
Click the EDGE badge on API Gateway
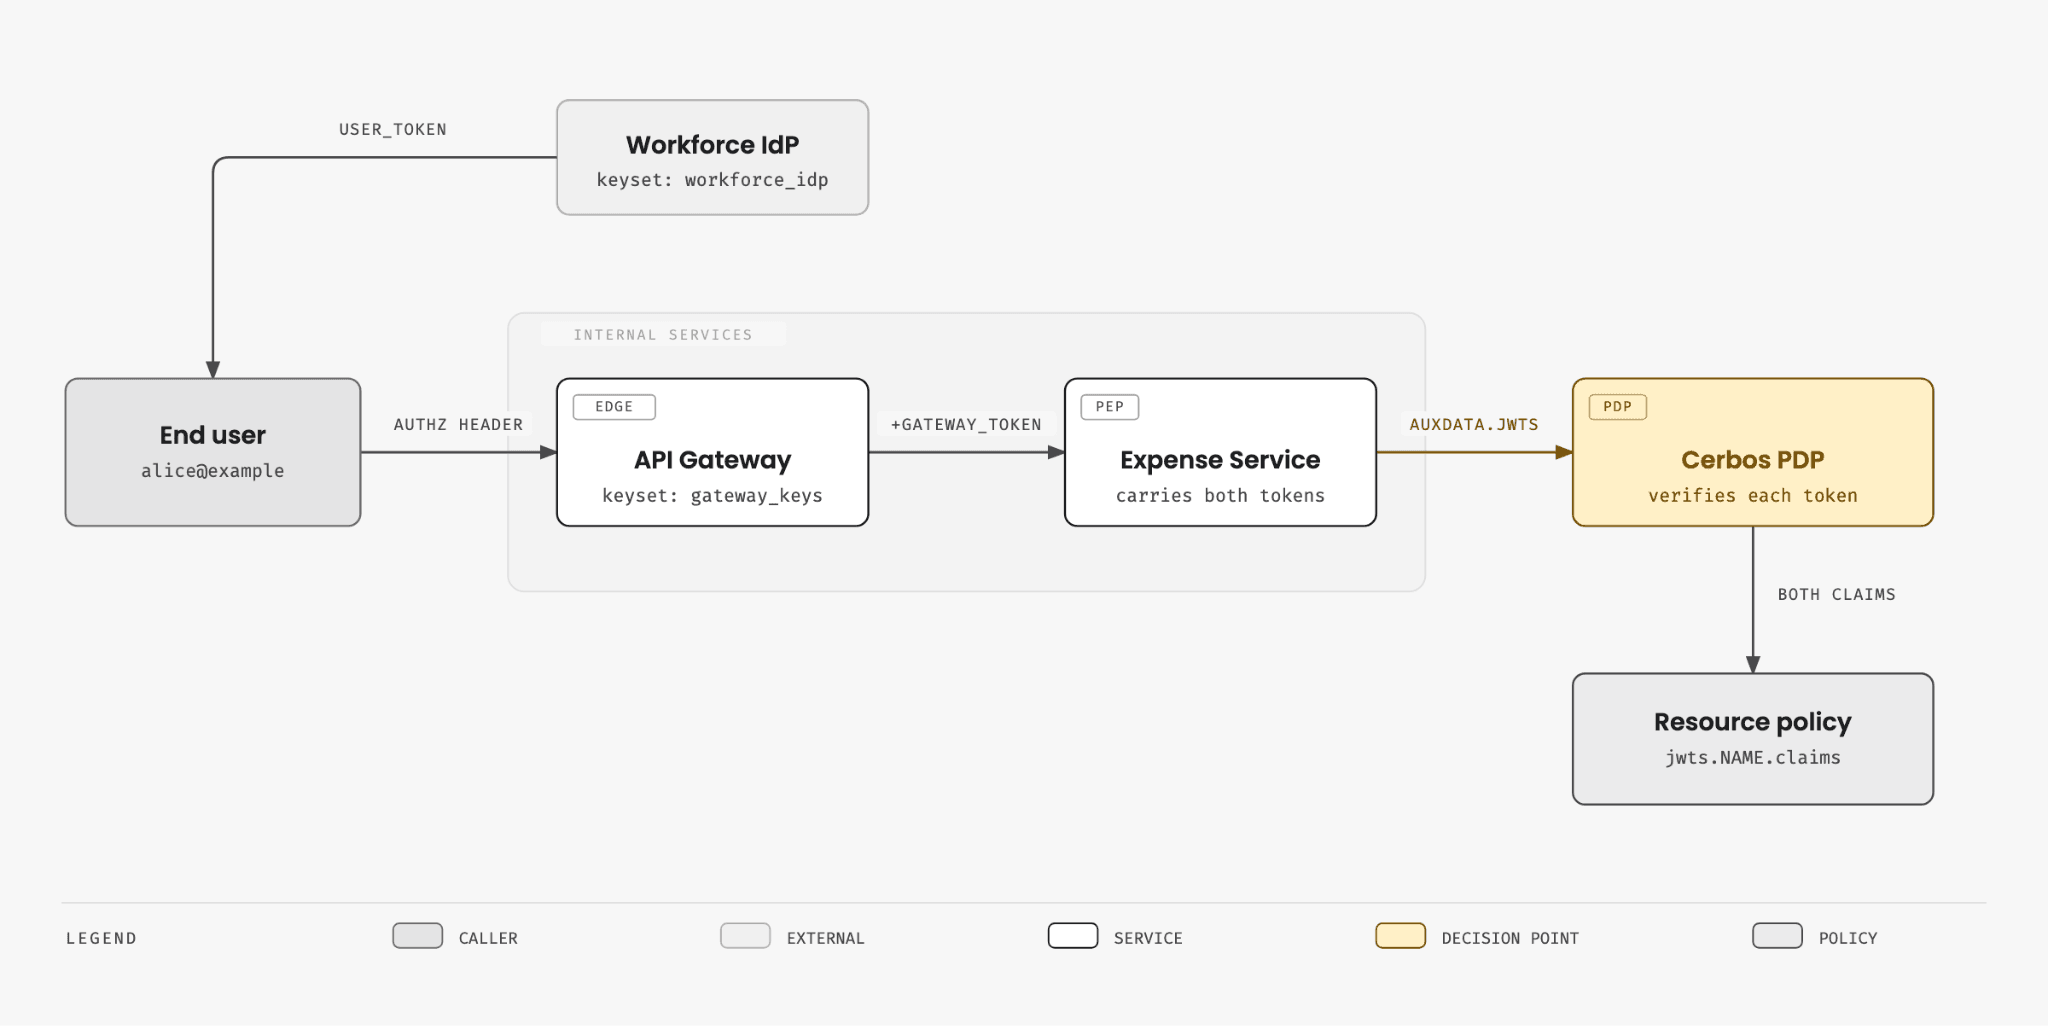[614, 407]
